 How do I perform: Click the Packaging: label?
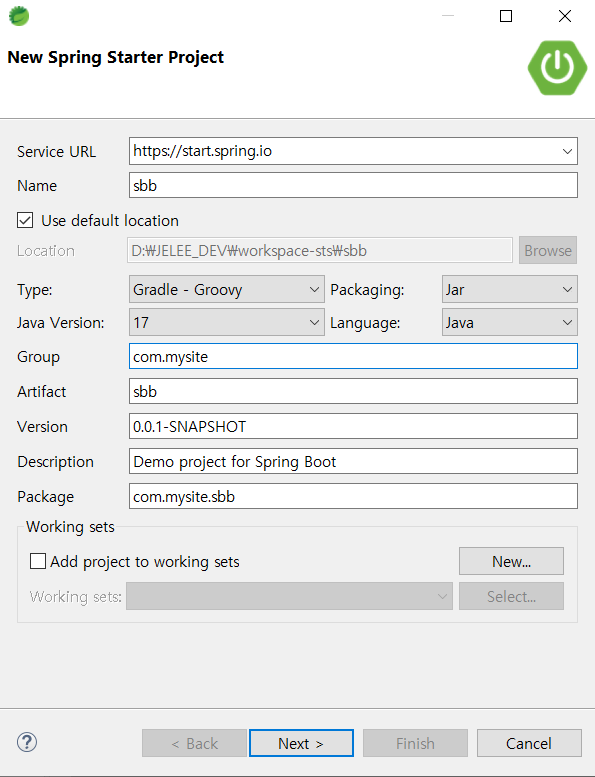(x=367, y=290)
